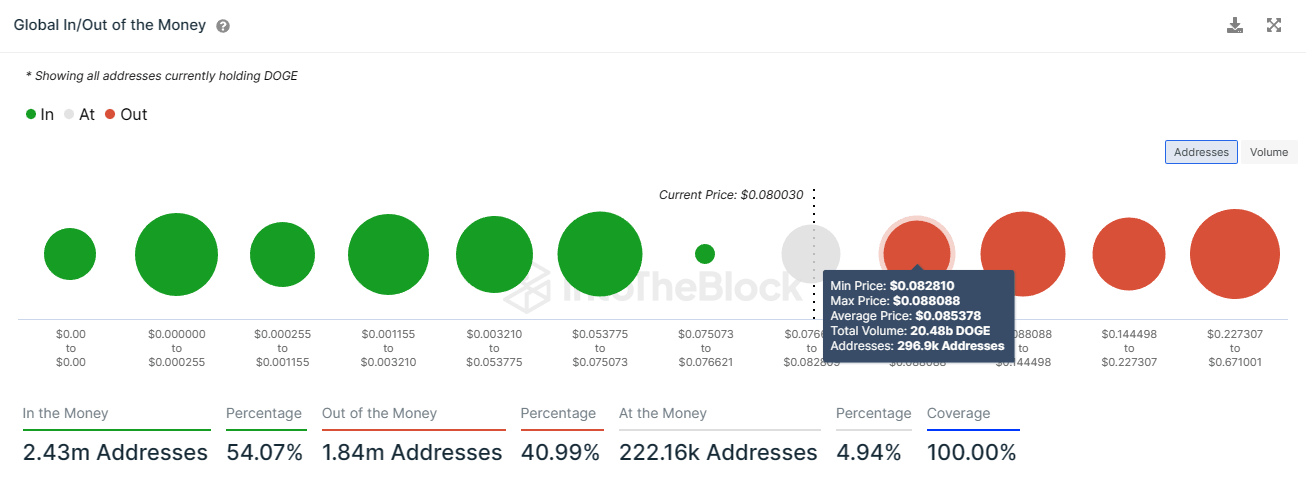Click bubble for $0.003210 to $0.053775
This screenshot has height=491, width=1306.
(495, 254)
